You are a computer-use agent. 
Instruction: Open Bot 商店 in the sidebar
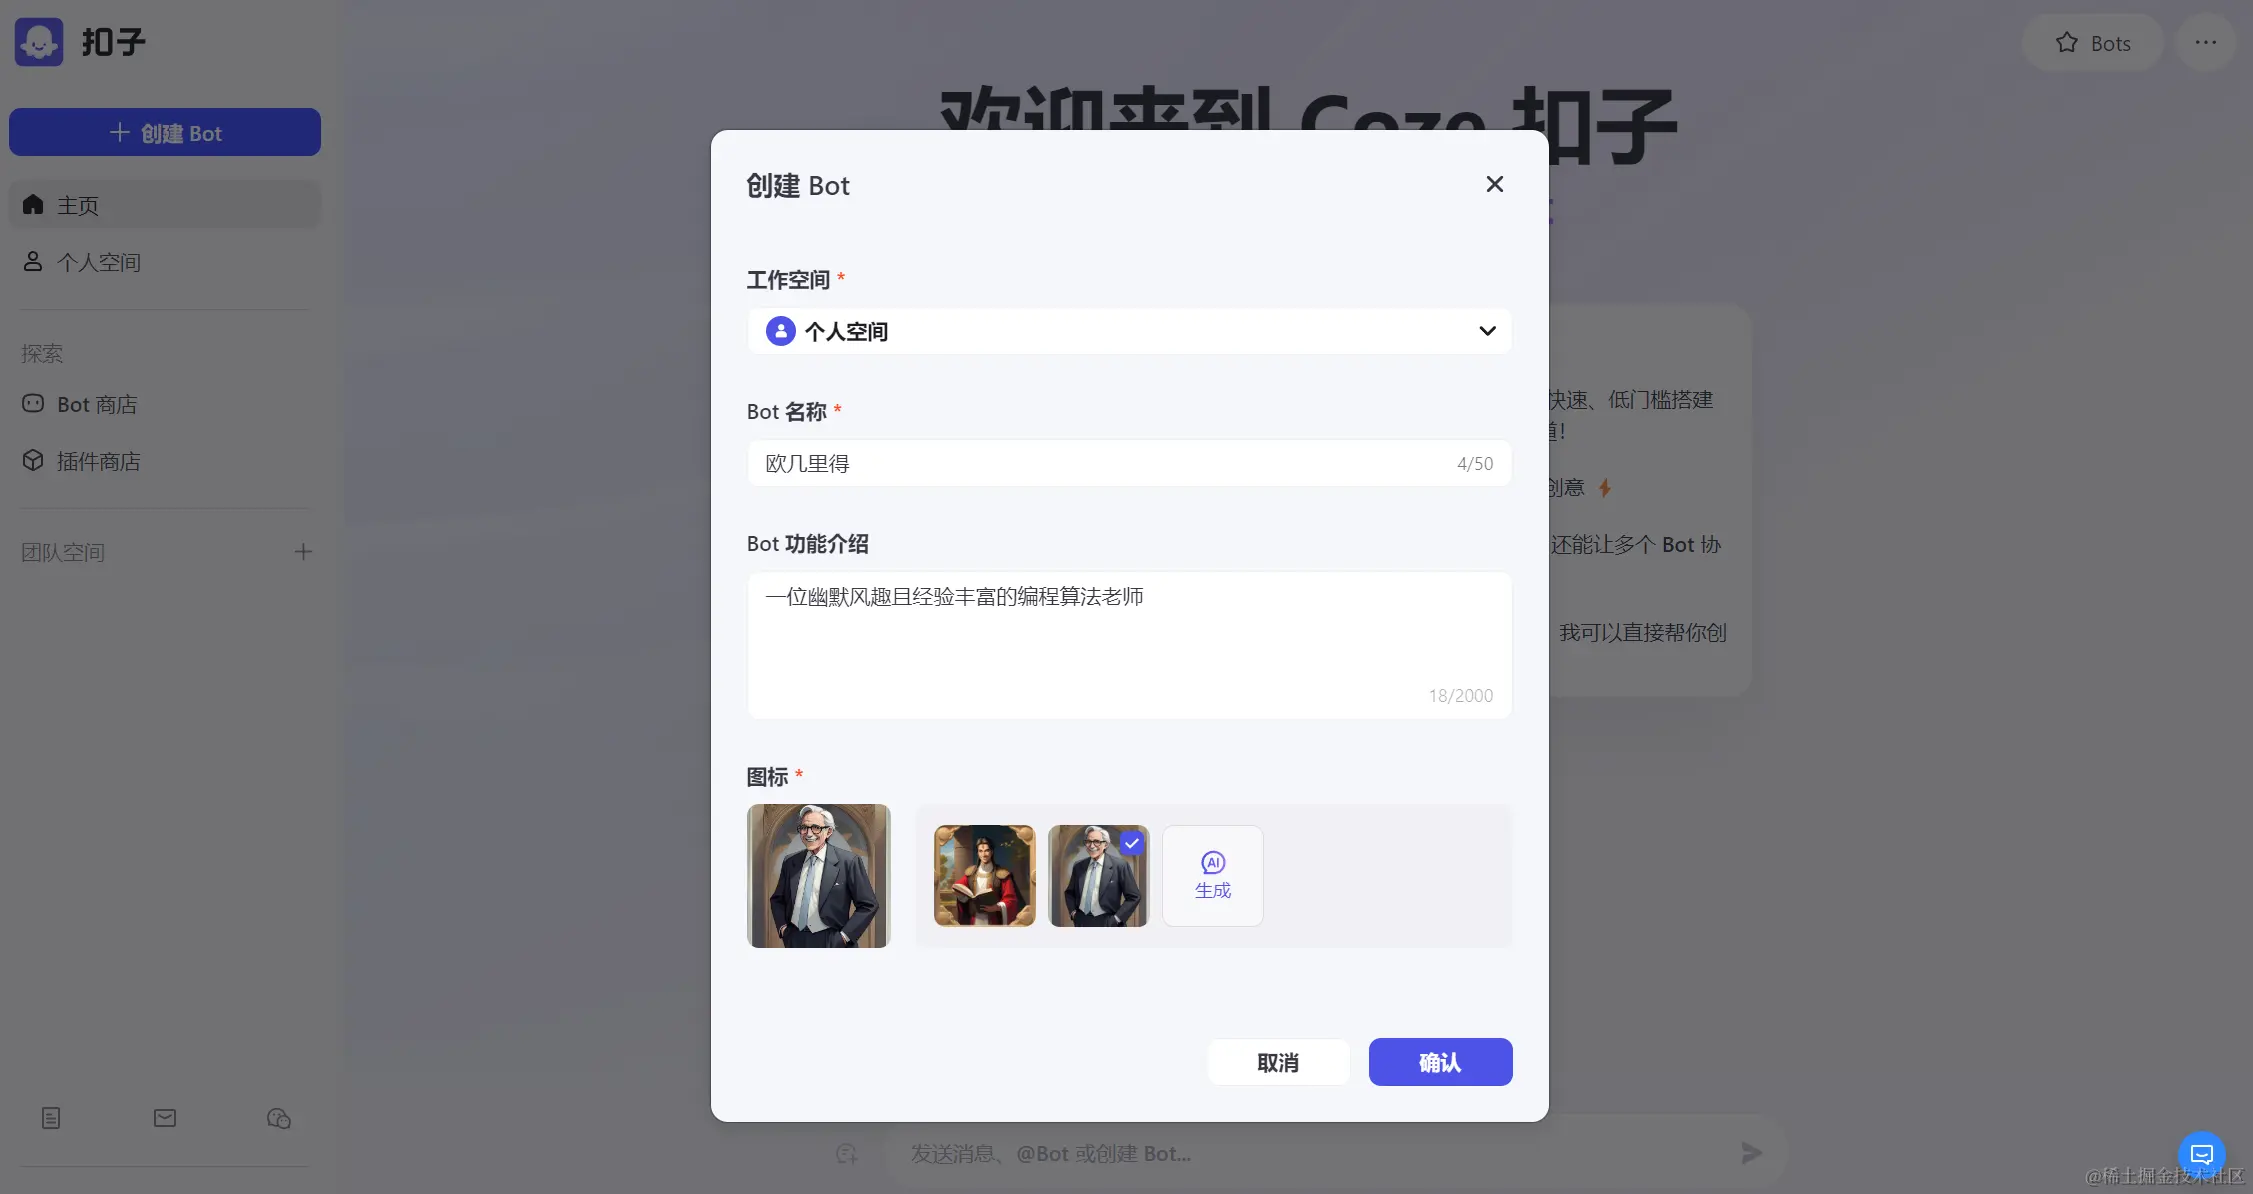(97, 404)
